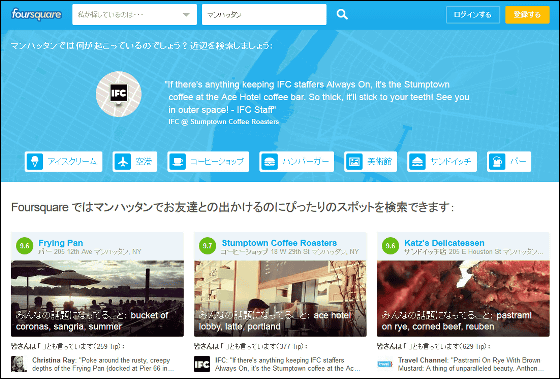The height and width of the screenshot is (379, 560).
Task: Click the coffee cup icon
Action: [x=178, y=161]
